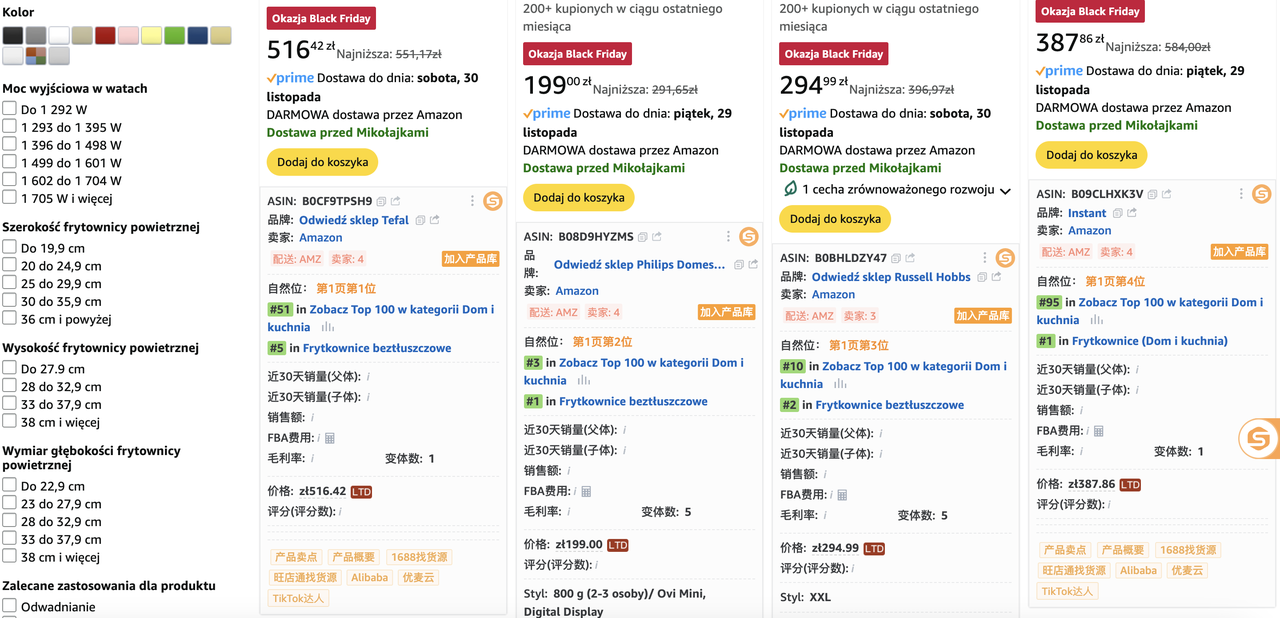Show the rank chart icon on the Philips card
The image size is (1280, 618).
coord(584,381)
